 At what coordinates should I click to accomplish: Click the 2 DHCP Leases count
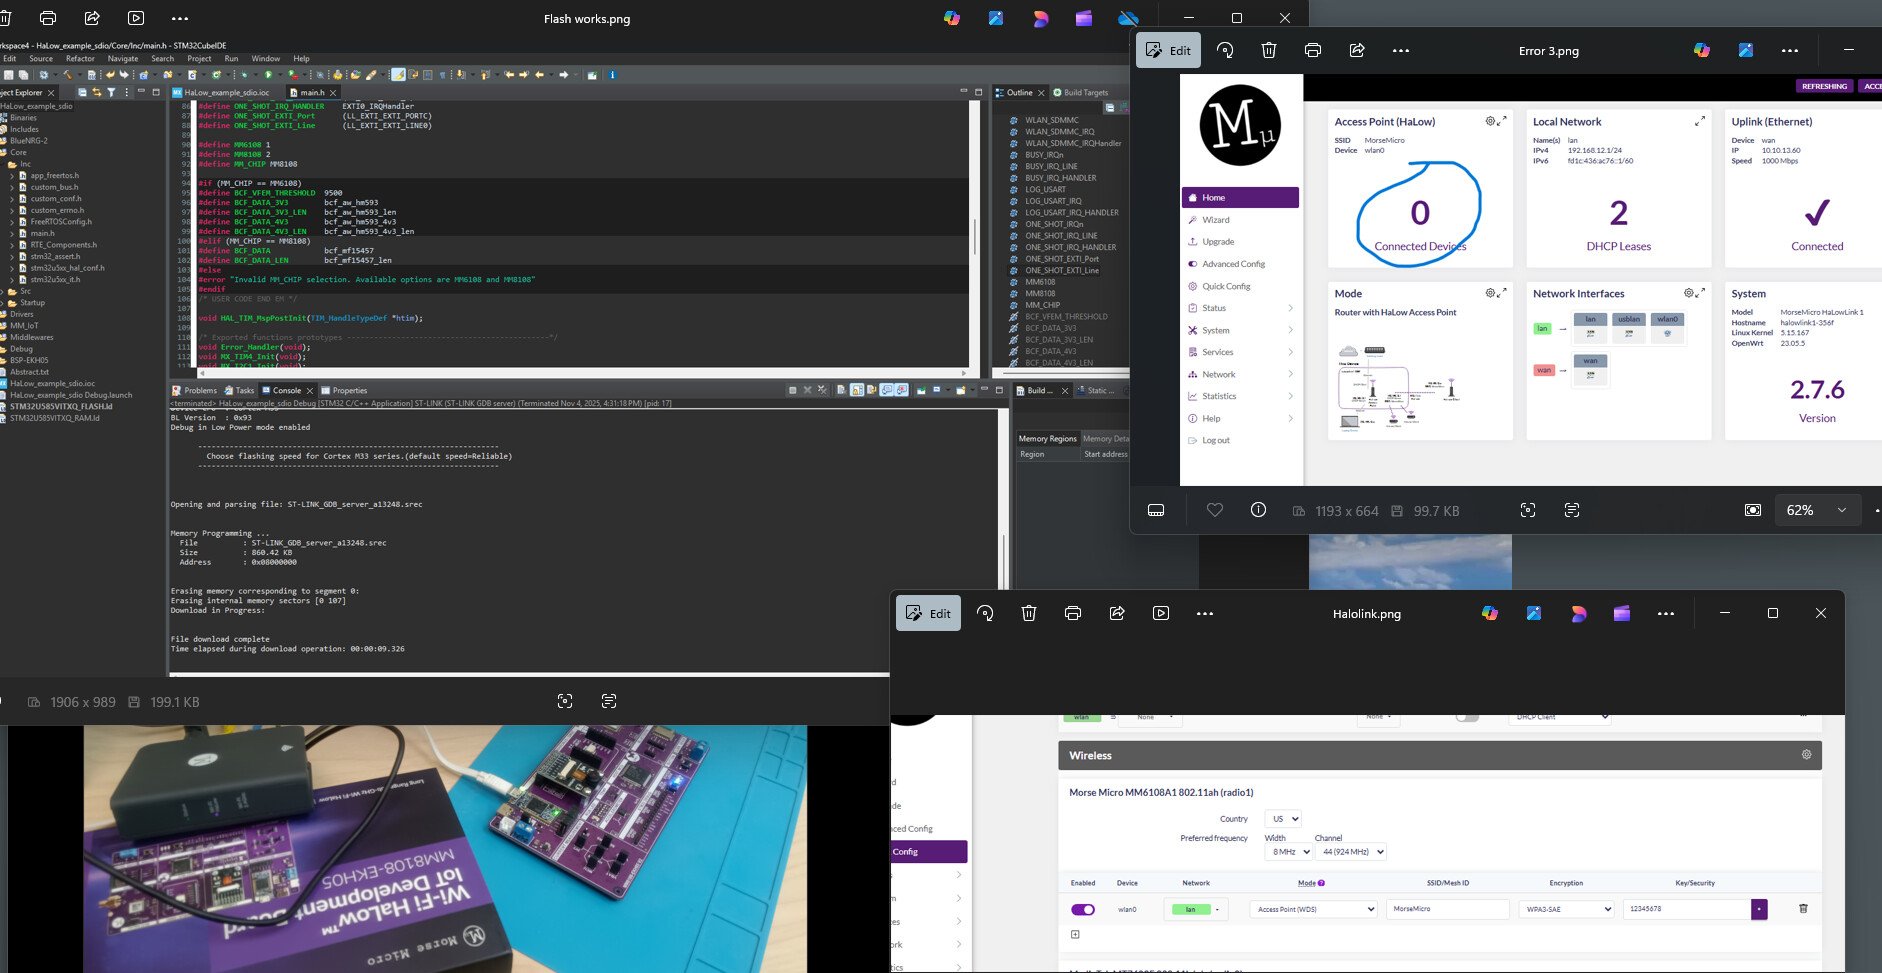point(1619,213)
